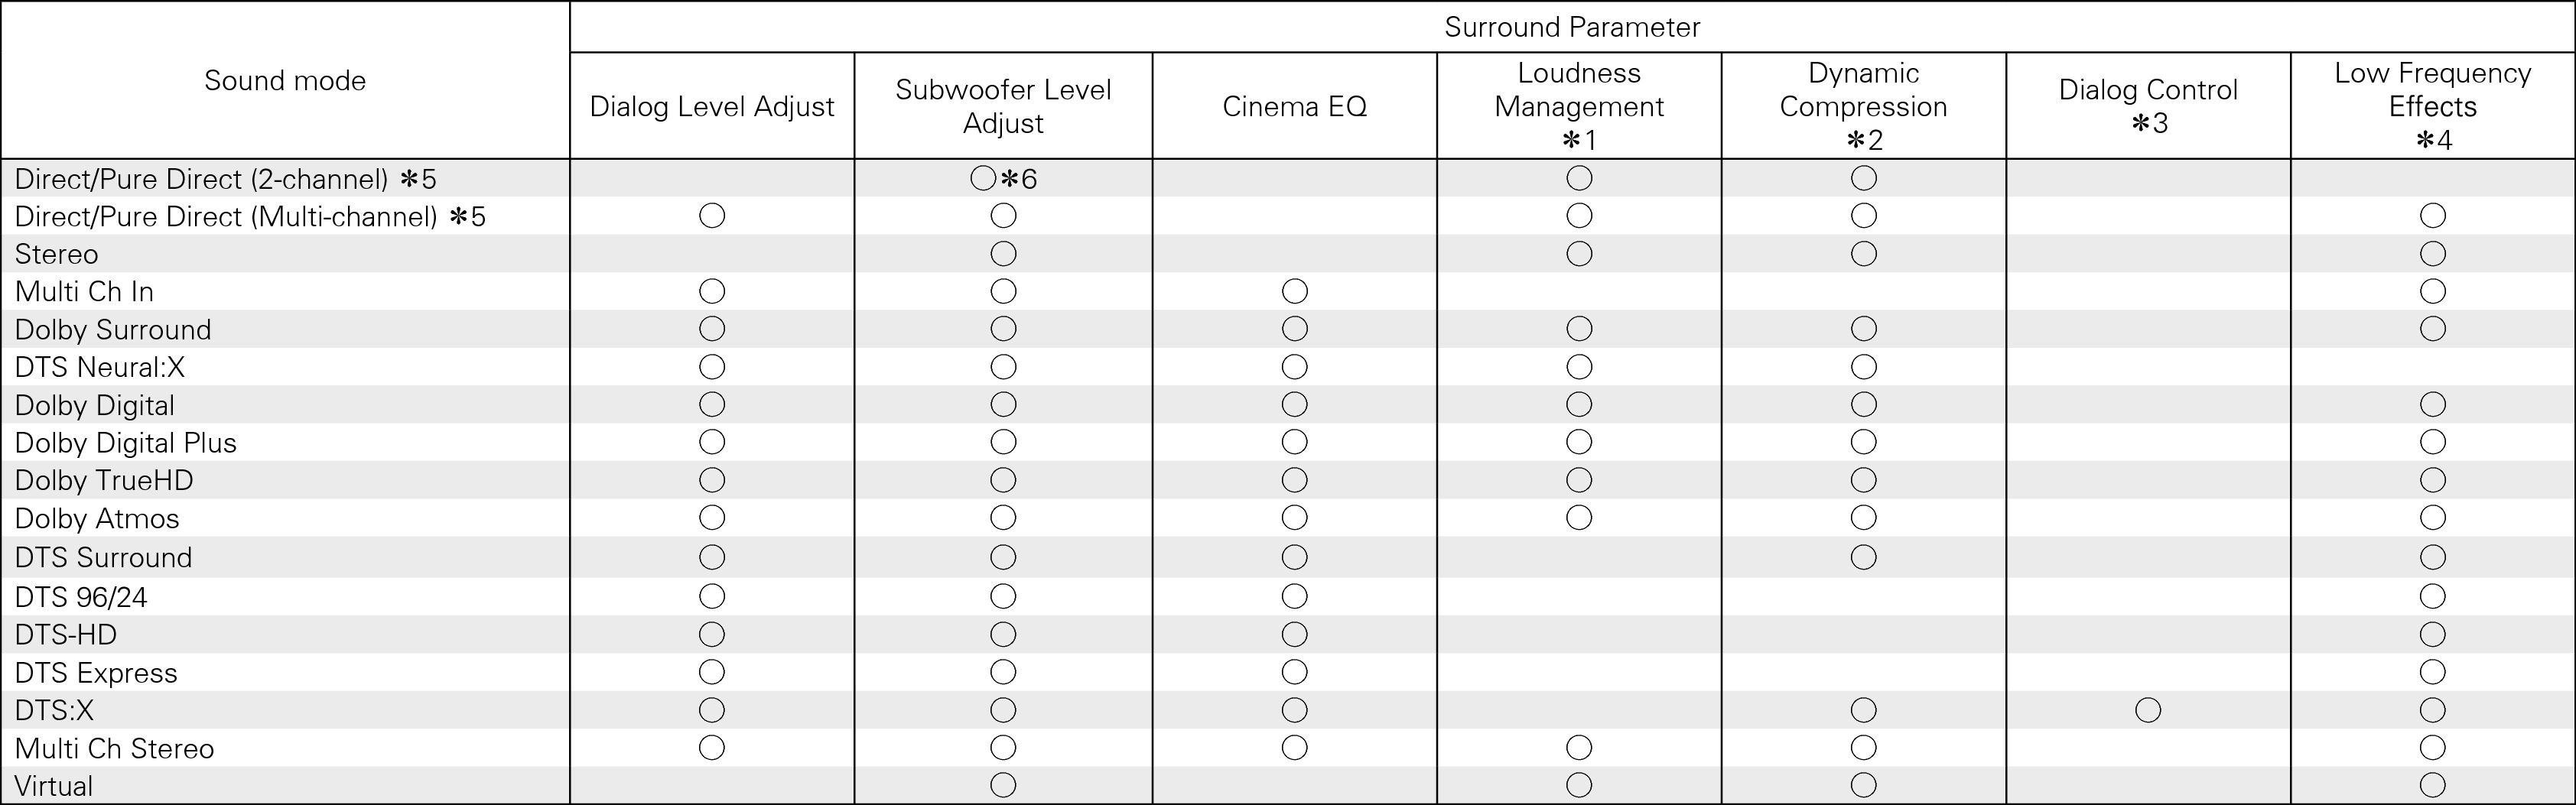Click Dynamic Compression circle for Dolby Surround
Screen dimensions: 2576x805
click(x=1864, y=328)
